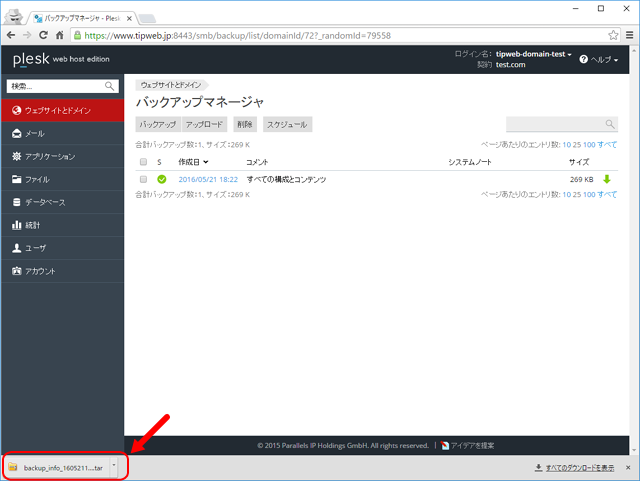Open the 統計 sidebar section

(62, 225)
